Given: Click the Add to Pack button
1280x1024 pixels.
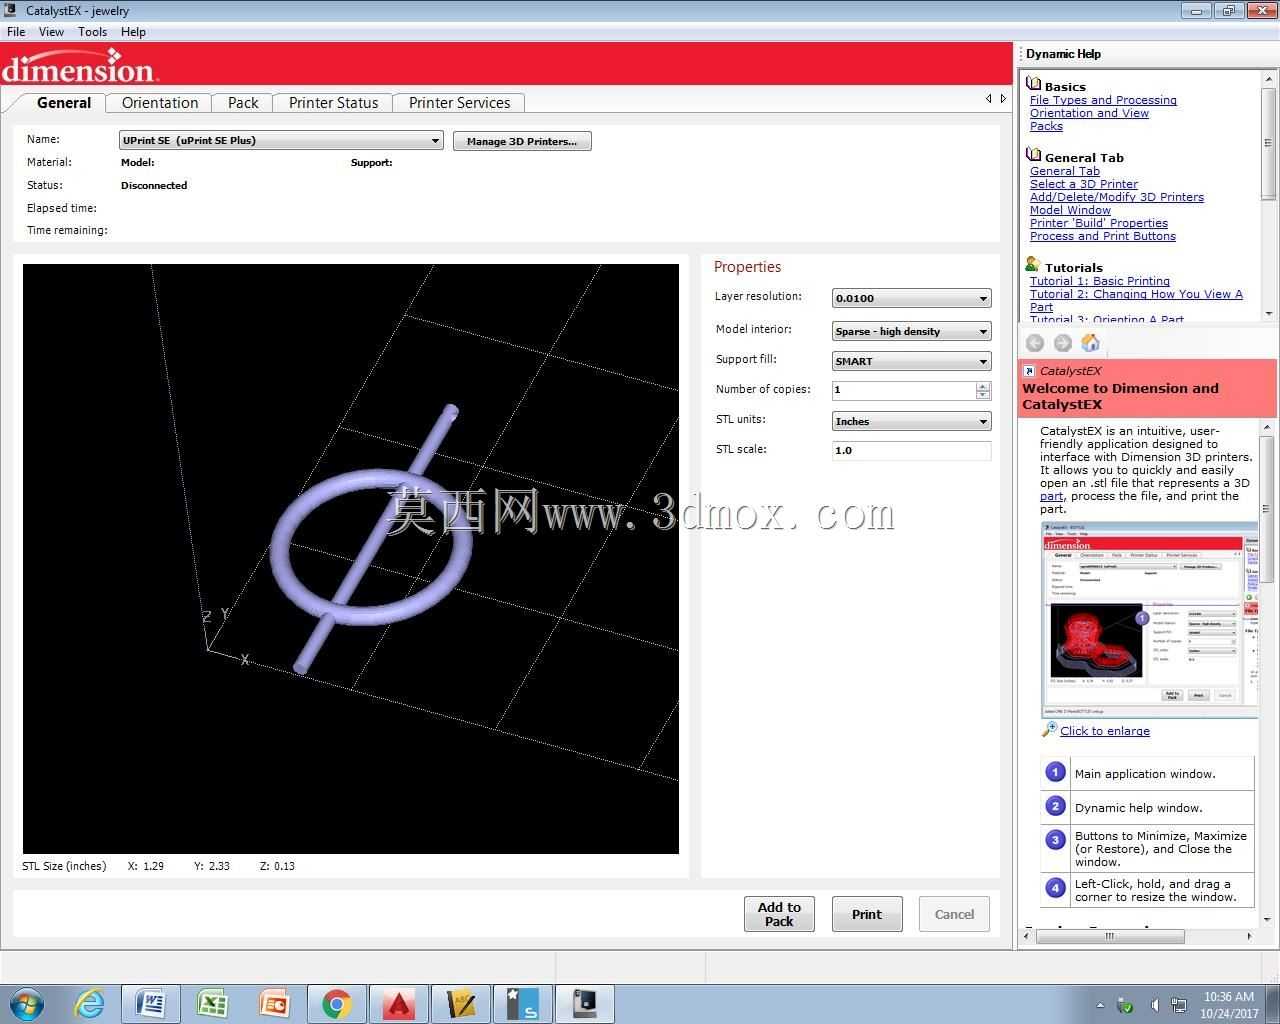Looking at the screenshot, I should [779, 914].
